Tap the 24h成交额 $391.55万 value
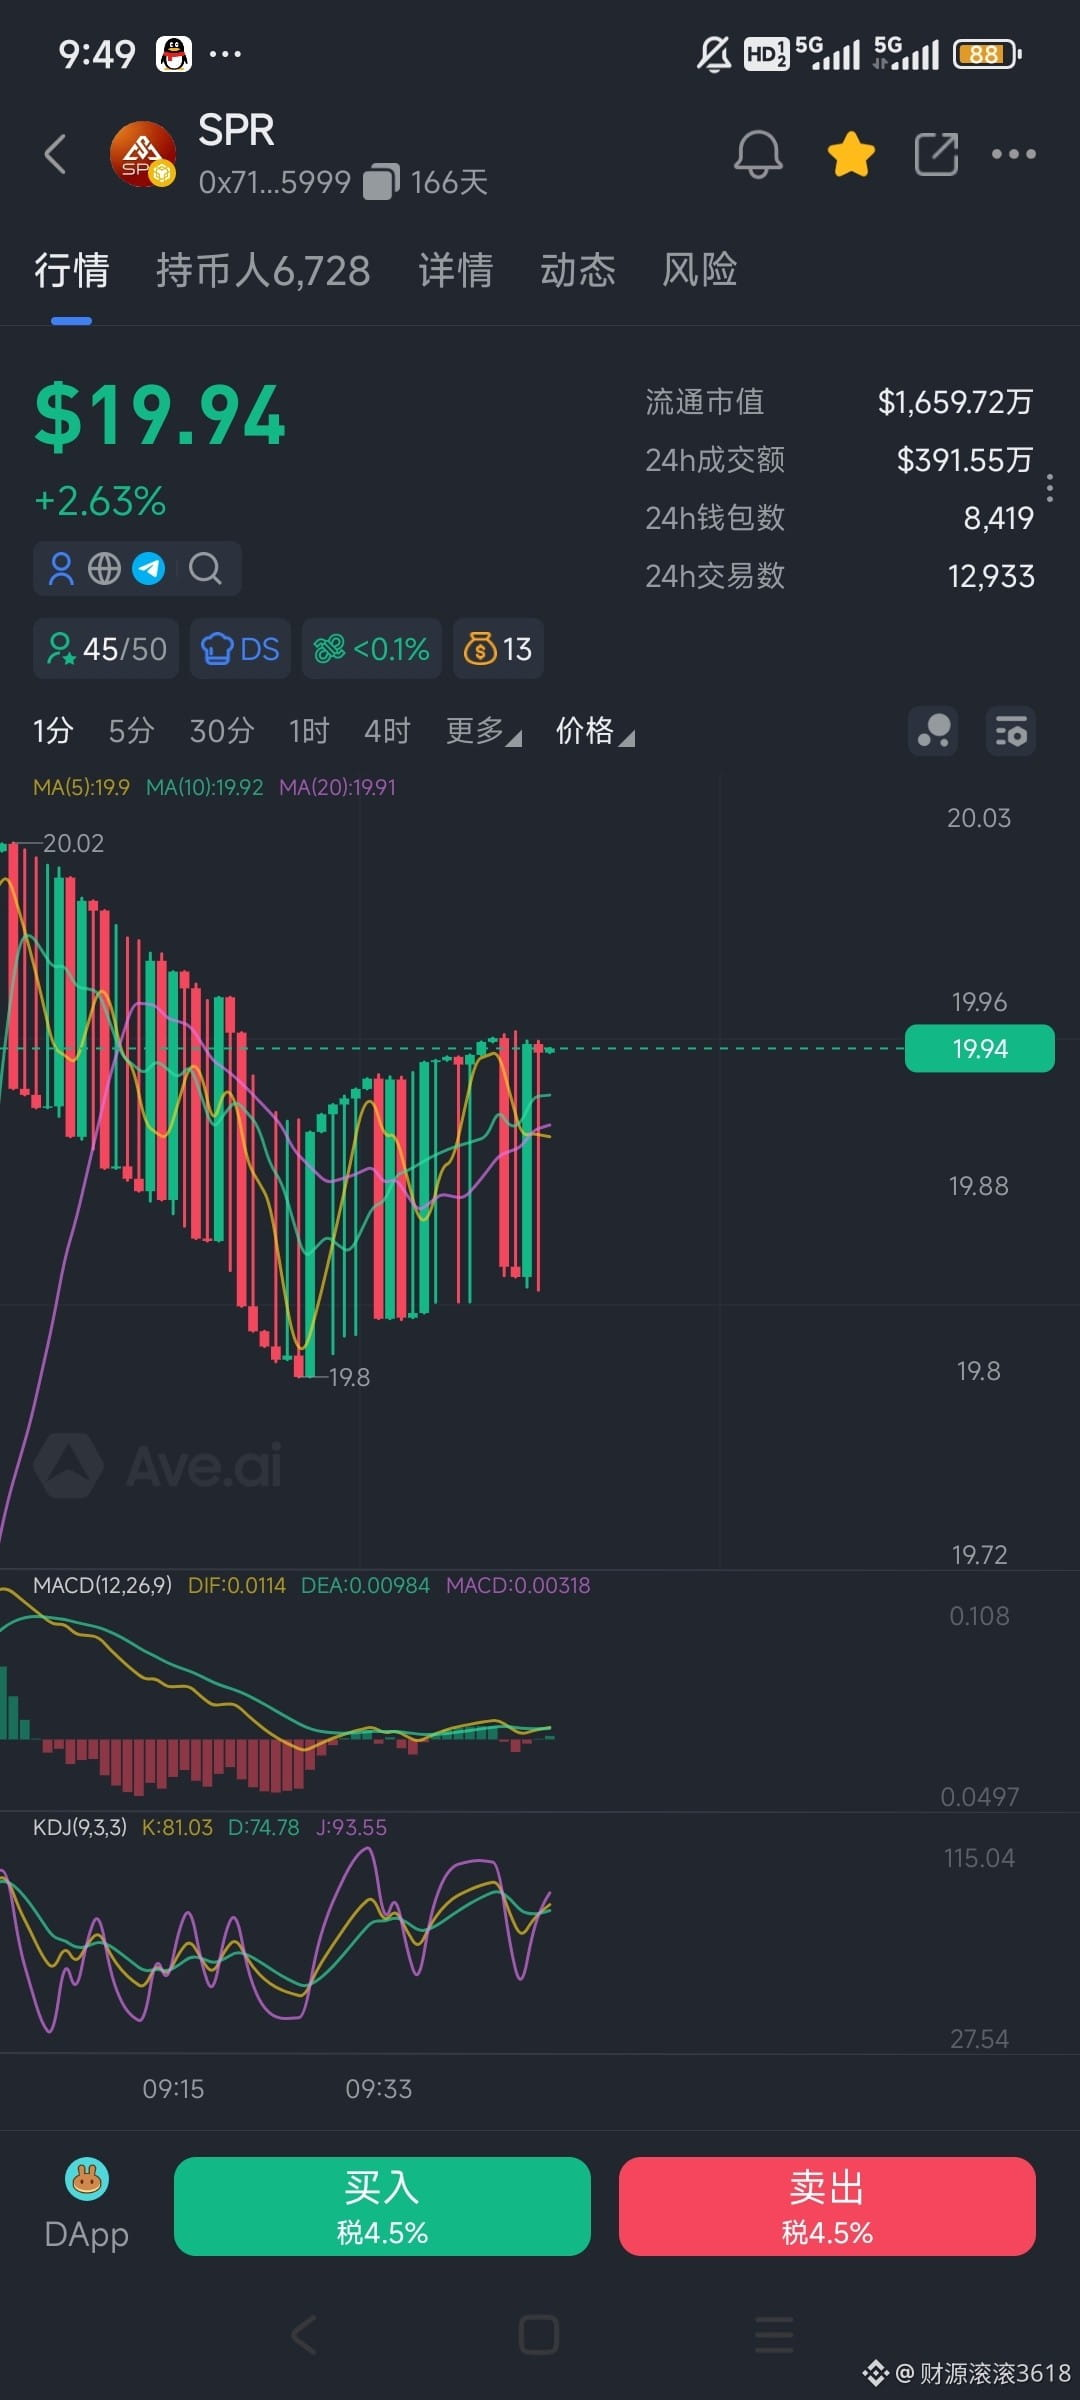This screenshot has width=1080, height=2400. click(964, 460)
